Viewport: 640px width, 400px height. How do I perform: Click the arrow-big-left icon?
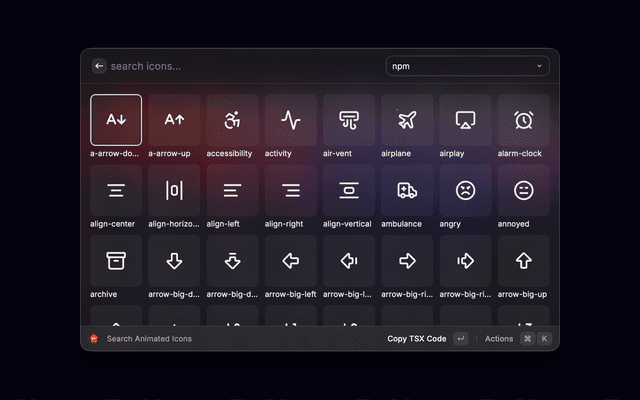pyautogui.click(x=291, y=261)
